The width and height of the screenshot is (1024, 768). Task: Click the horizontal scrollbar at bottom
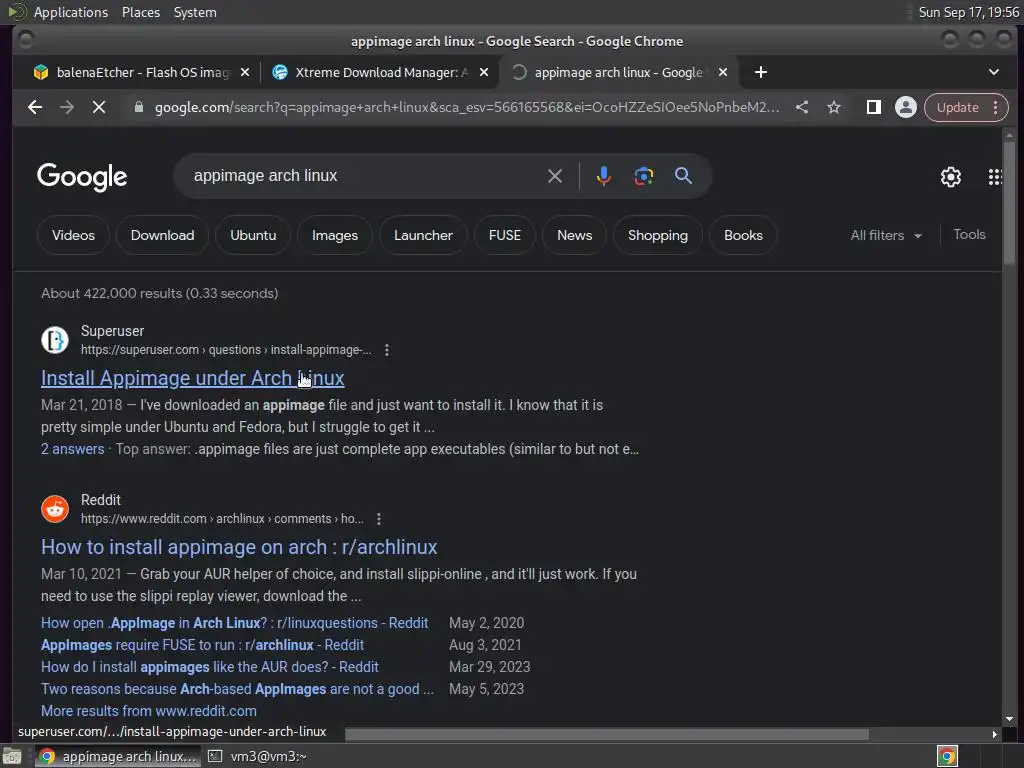click(x=607, y=735)
